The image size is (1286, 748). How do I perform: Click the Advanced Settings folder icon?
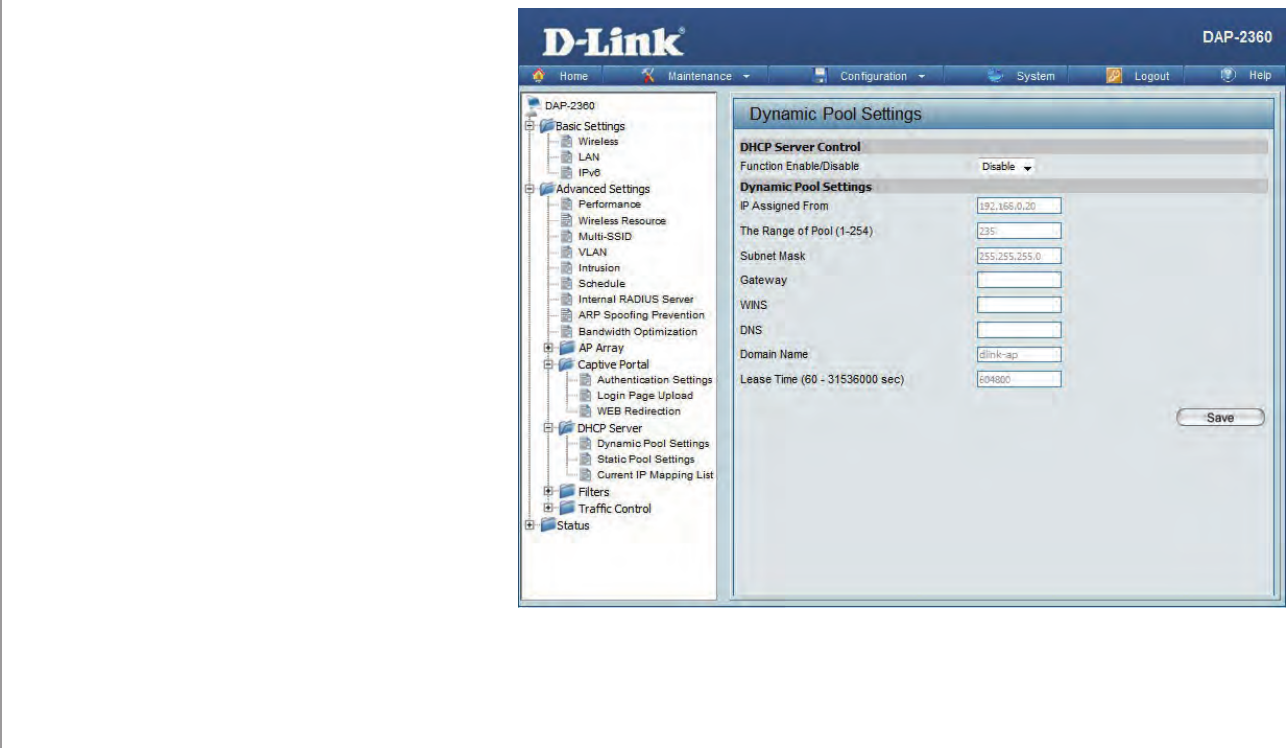point(547,189)
